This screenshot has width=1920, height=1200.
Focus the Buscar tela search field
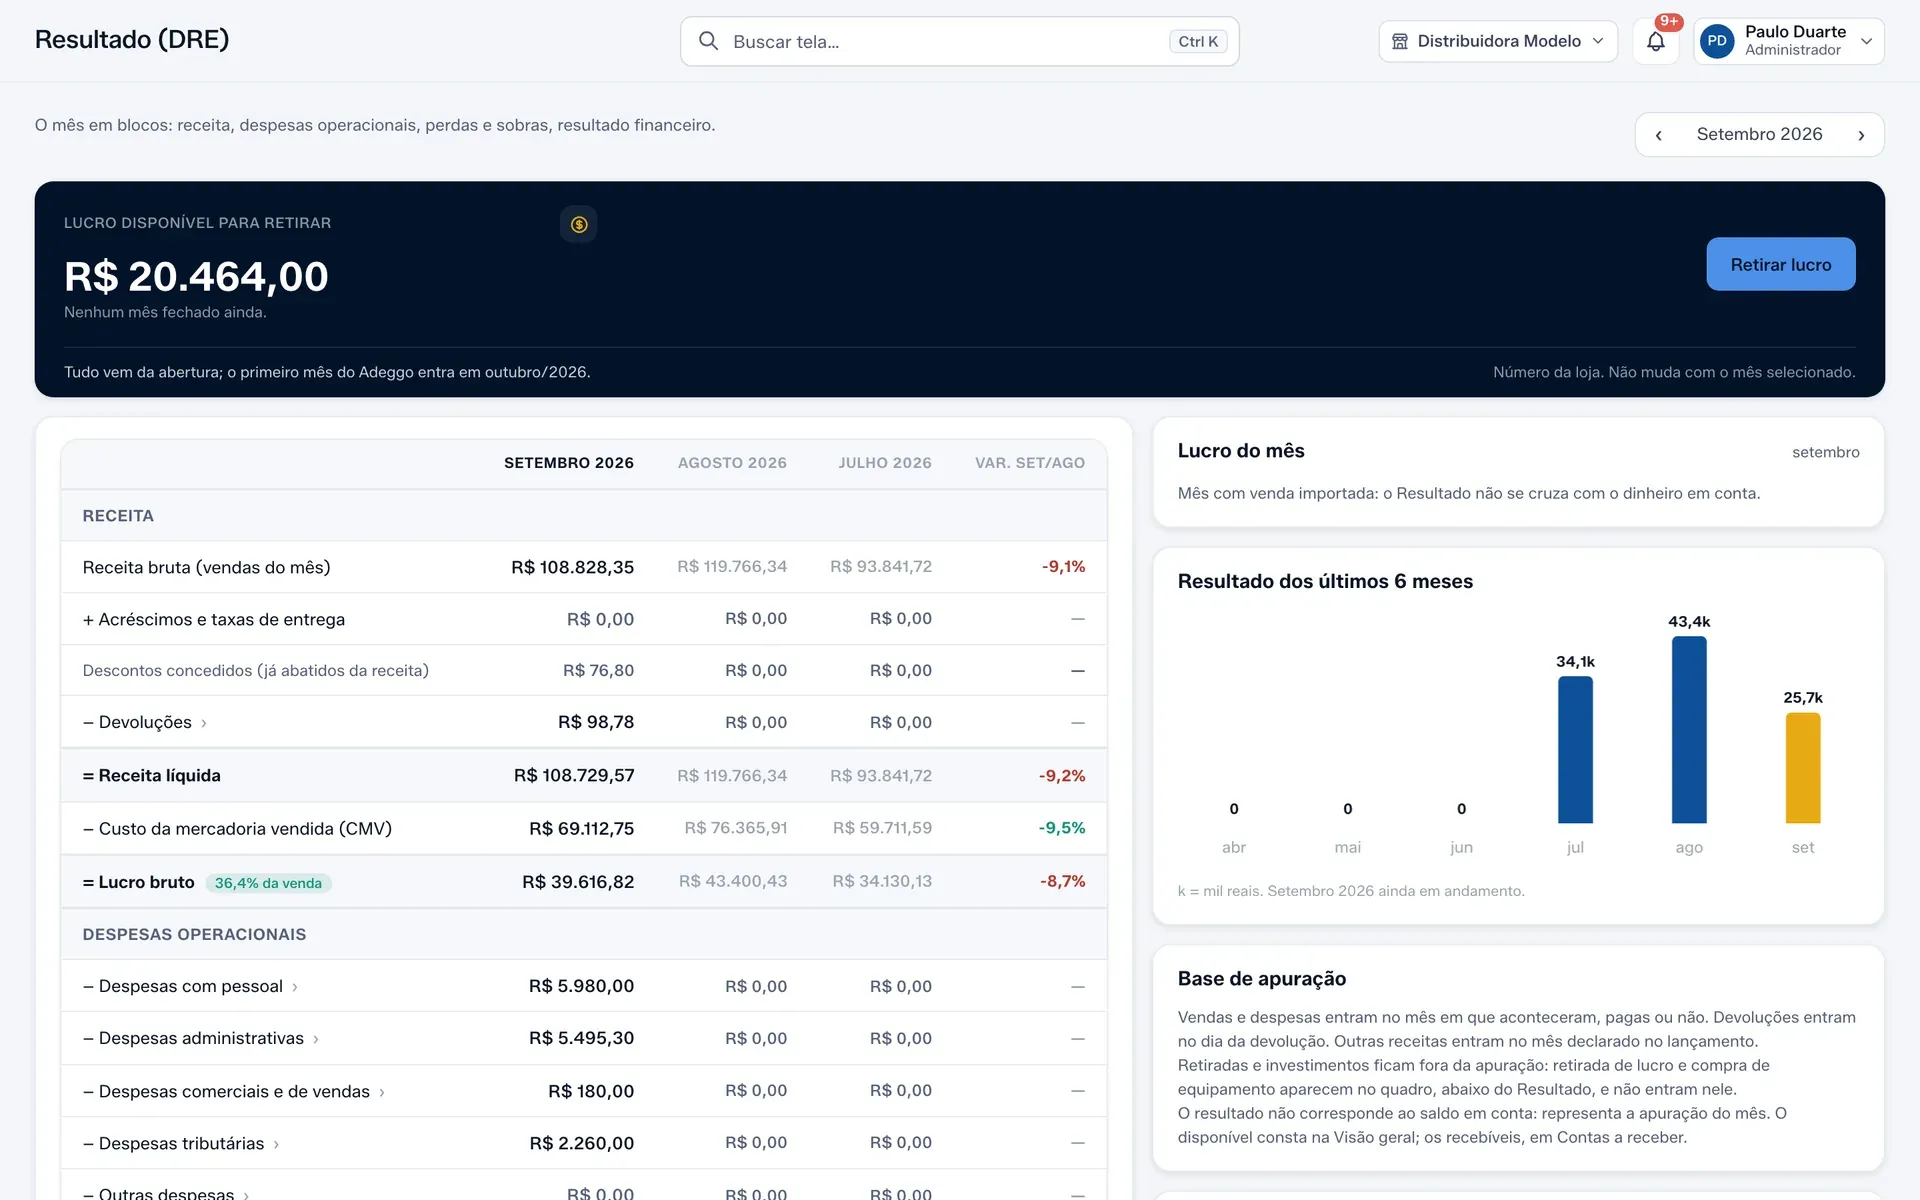pos(960,41)
